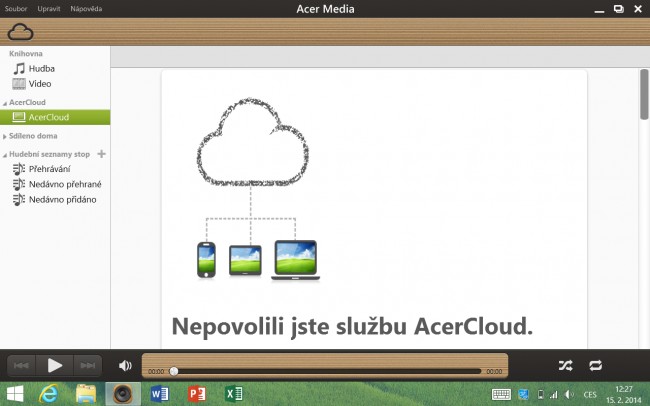Screen dimensions: 650x406
Task: Click Acer Media speaker taskbar icon
Action: coord(123,394)
